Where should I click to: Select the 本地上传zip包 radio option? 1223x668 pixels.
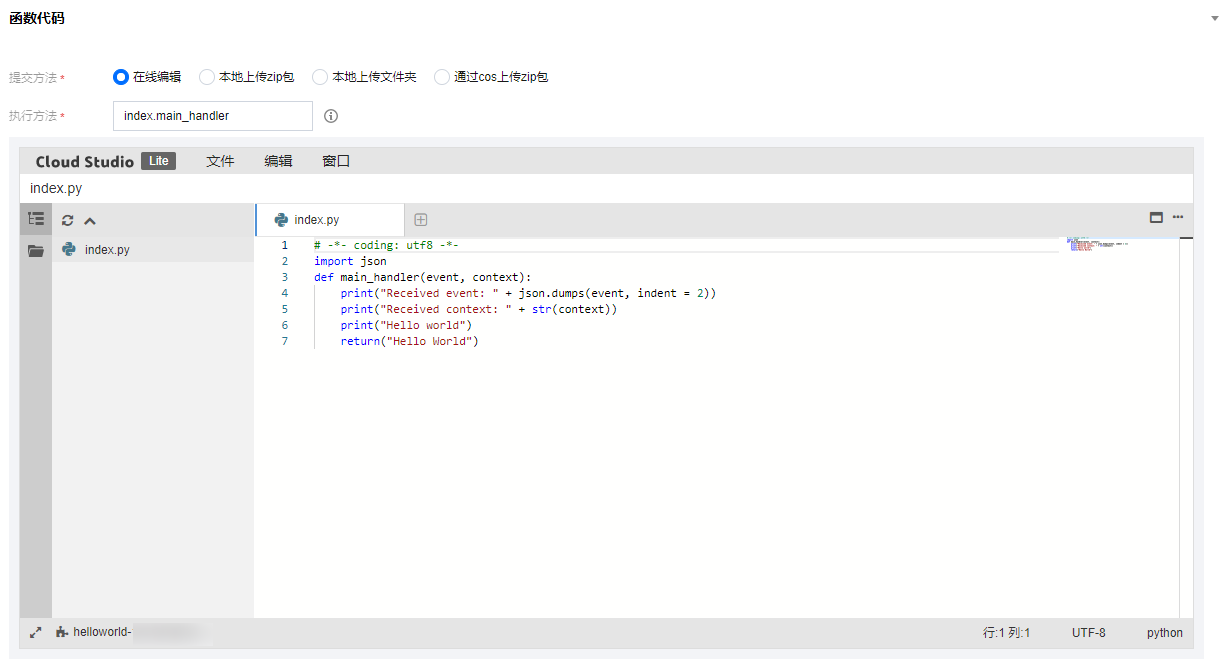207,77
